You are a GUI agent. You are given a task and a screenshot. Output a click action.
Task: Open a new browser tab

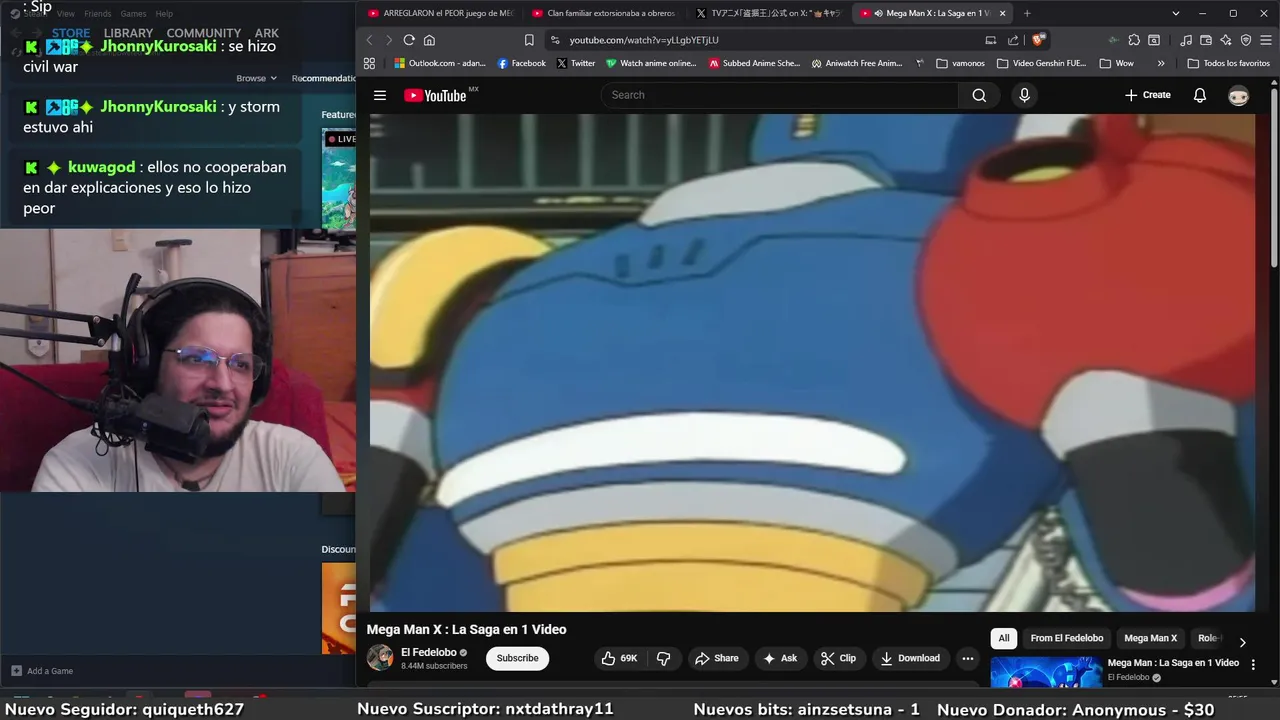pyautogui.click(x=1027, y=13)
